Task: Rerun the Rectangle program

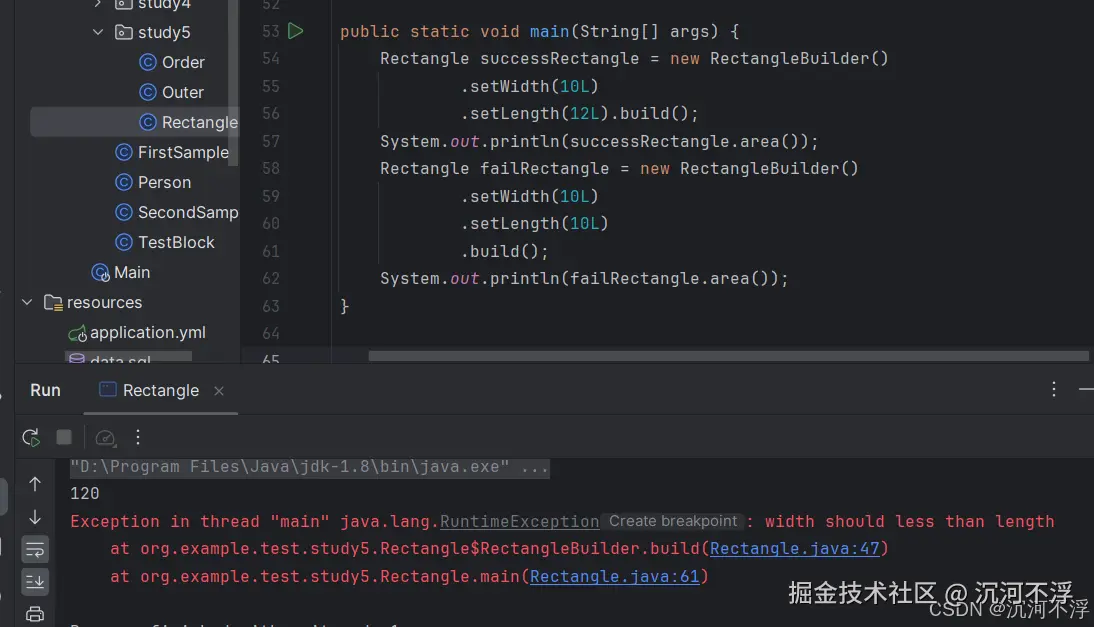Action: click(x=31, y=437)
